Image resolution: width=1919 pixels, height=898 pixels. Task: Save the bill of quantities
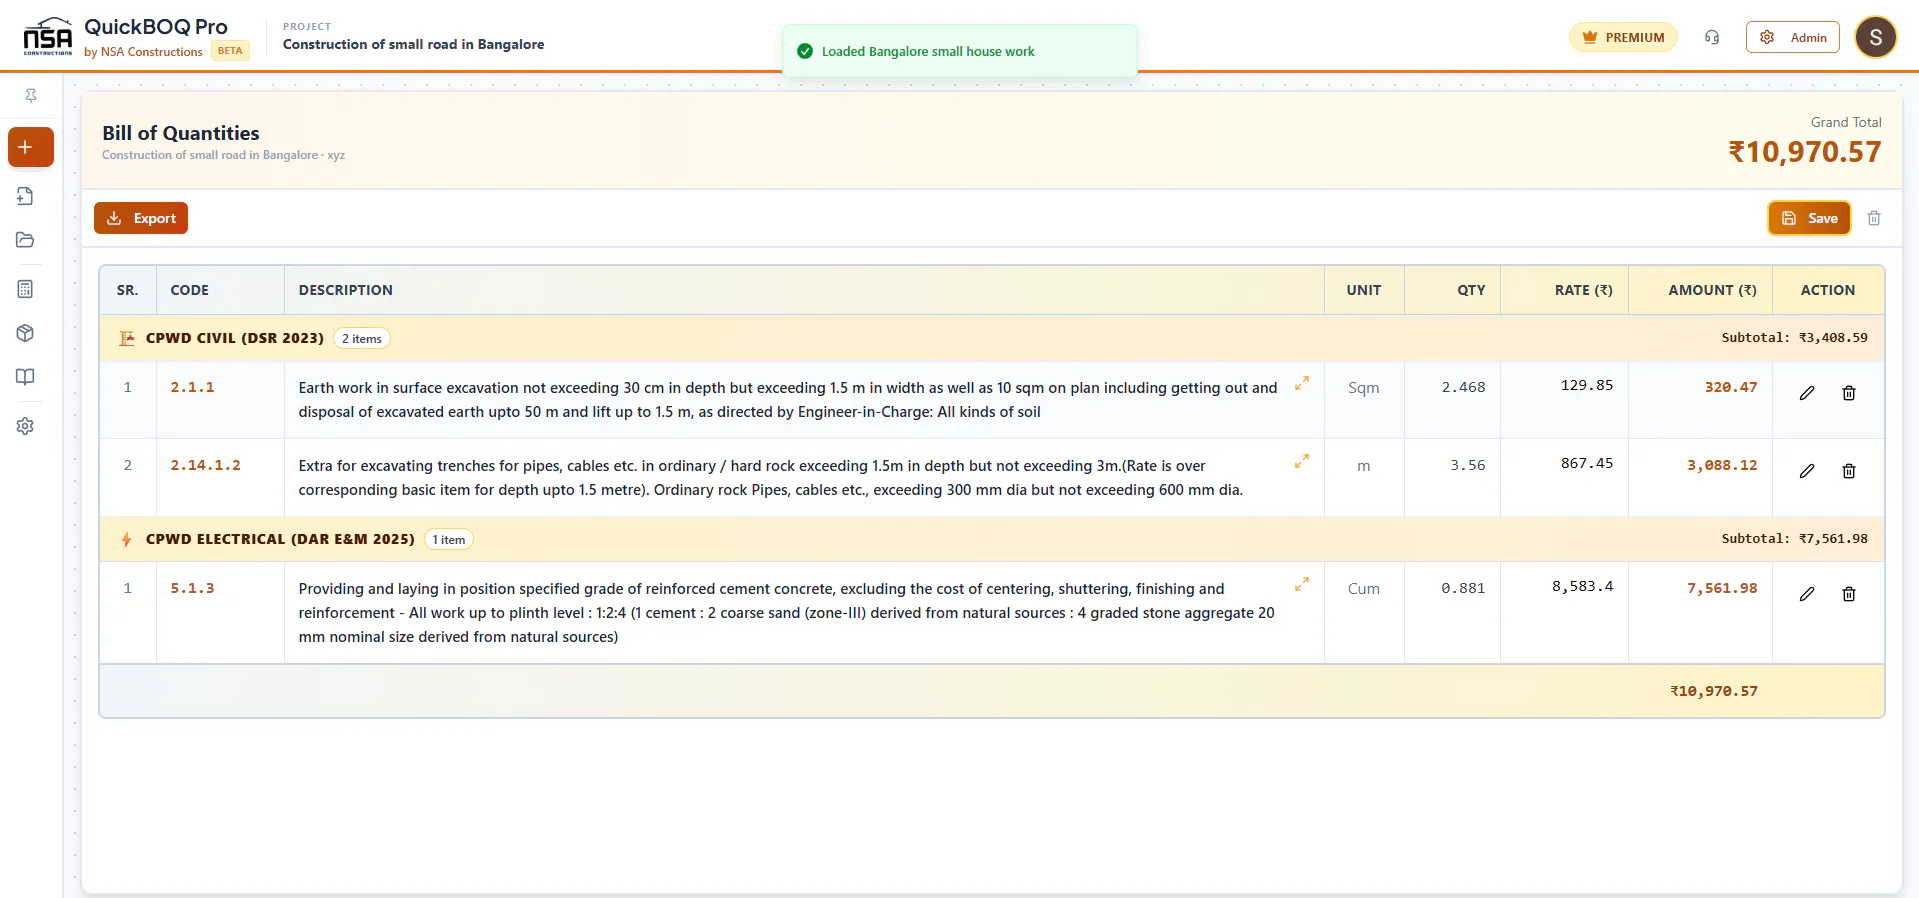[1809, 218]
